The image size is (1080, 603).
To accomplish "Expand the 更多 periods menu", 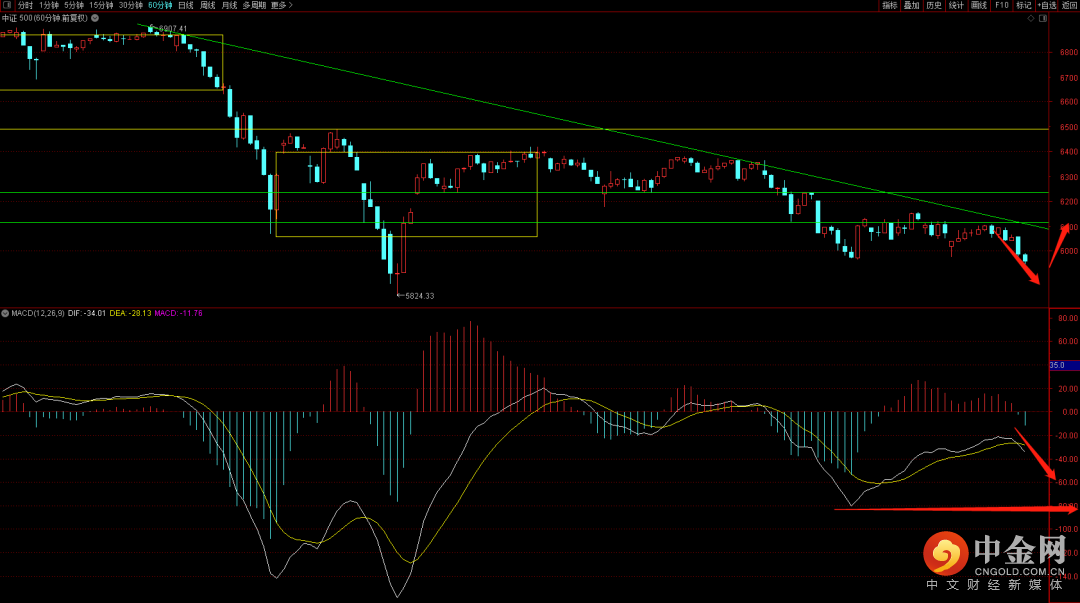I will tap(281, 5).
